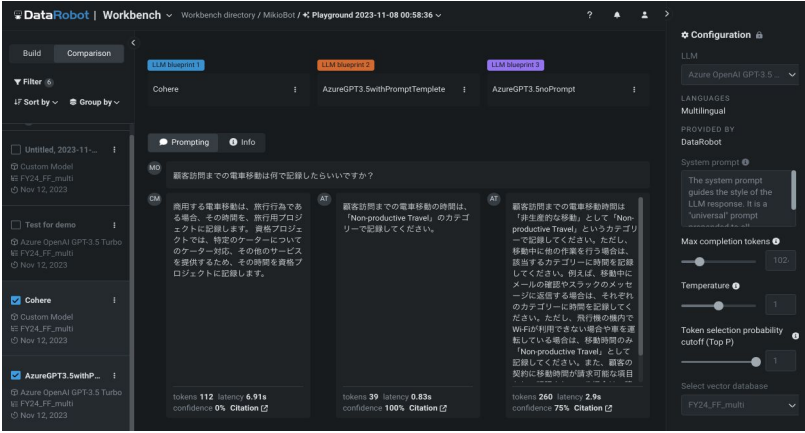The height and width of the screenshot is (433, 805).
Task: Uncheck the AzureGPT3.5withP... checkbox
Action: tap(16, 375)
